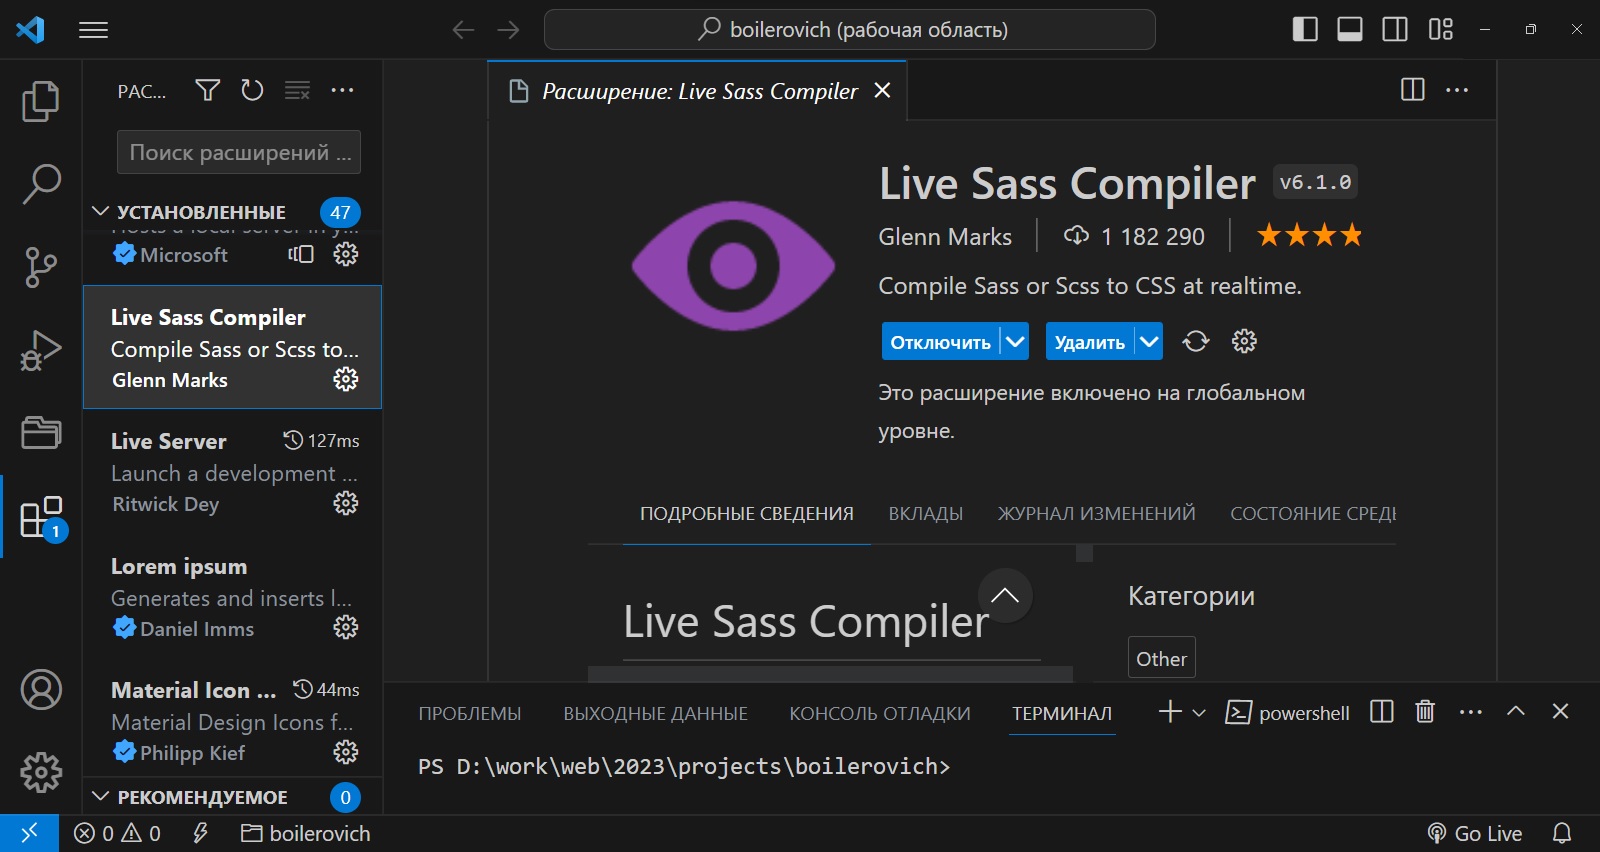
Task: Open the gear for Material Icon row
Action: point(346,751)
